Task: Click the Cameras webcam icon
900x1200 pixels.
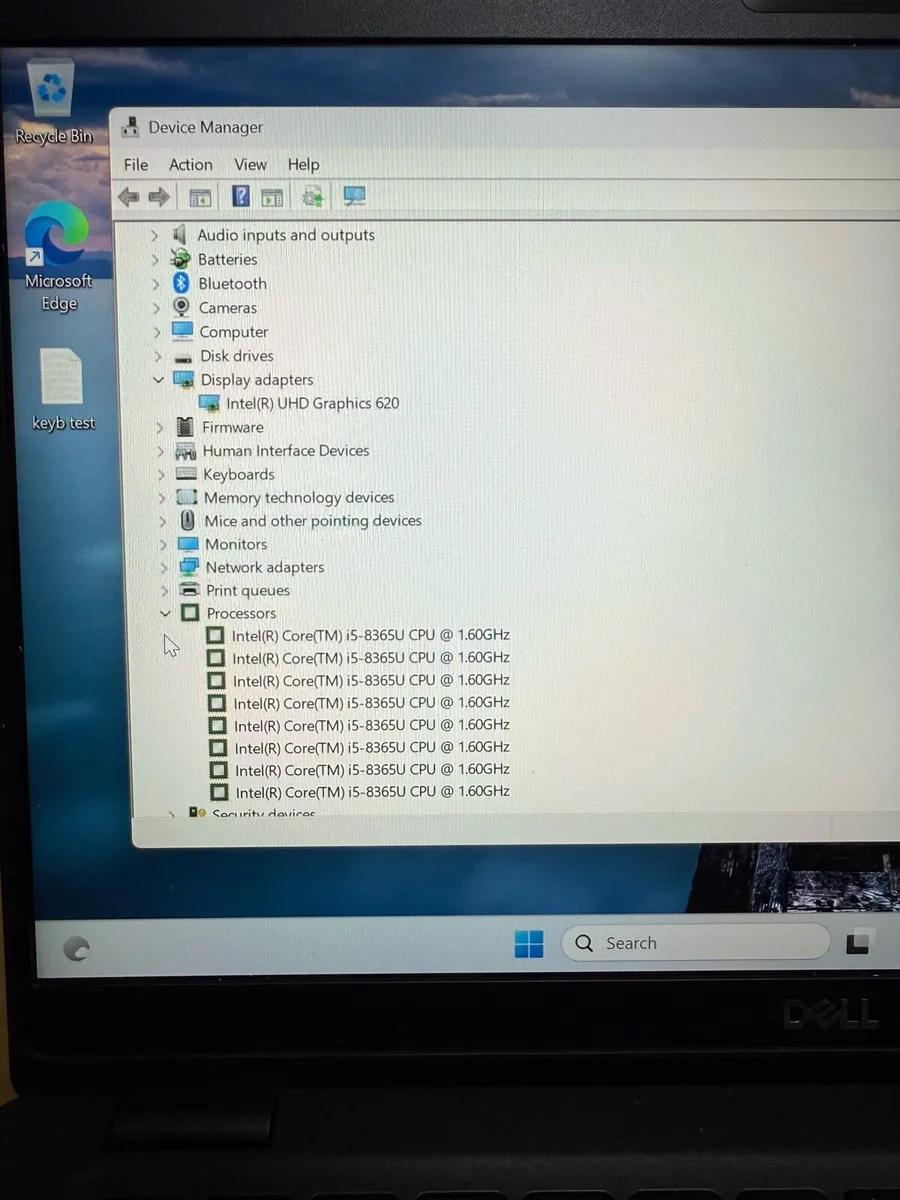Action: 182,307
